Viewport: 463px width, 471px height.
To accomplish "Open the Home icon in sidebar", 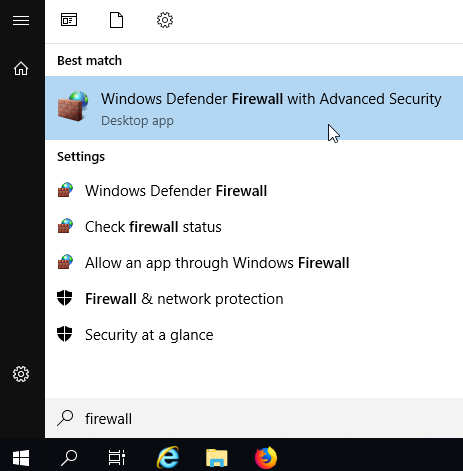I will [21, 68].
